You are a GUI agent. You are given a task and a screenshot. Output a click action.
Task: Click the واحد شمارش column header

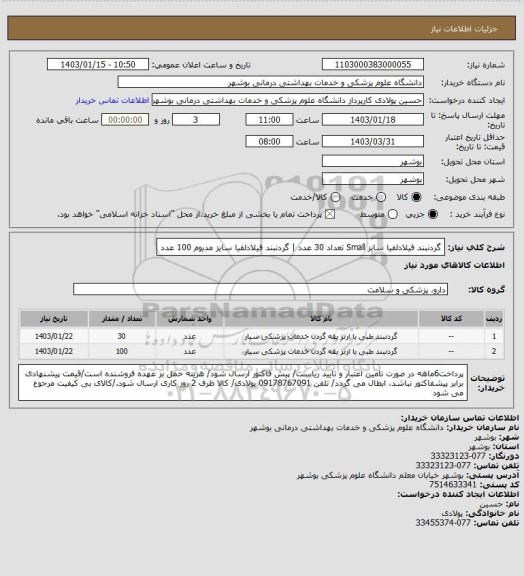[190, 318]
